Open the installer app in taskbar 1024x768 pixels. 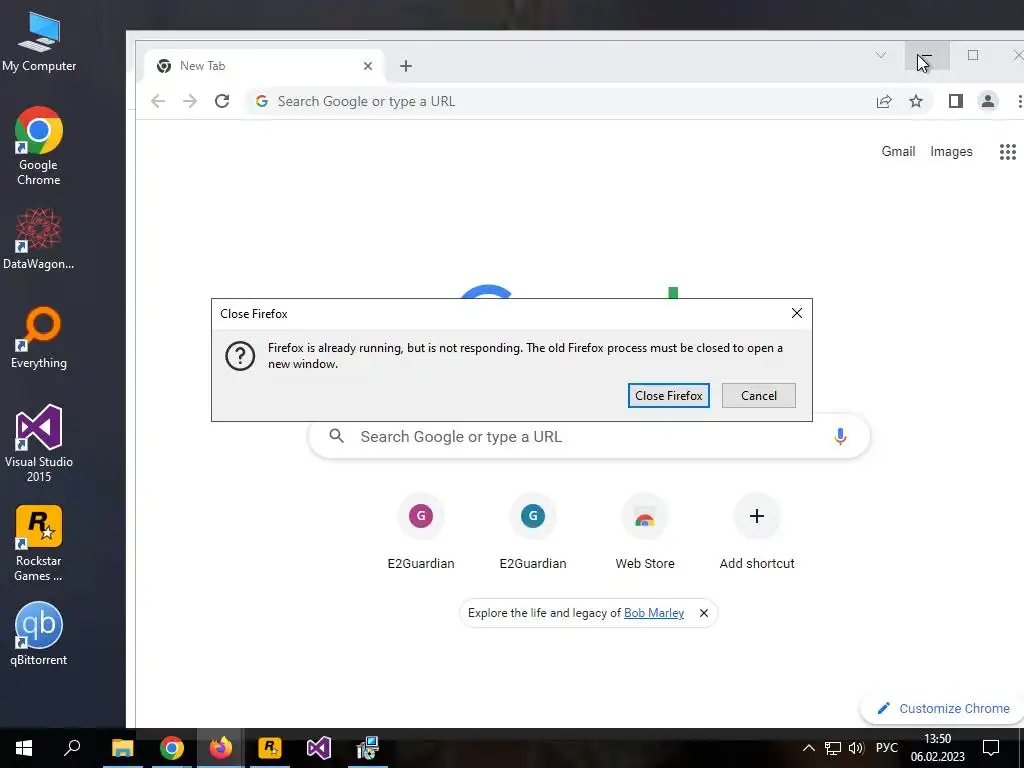368,748
